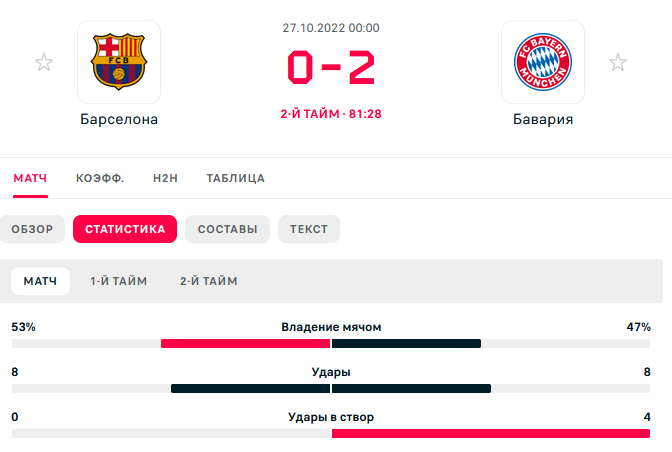Click the Barcelona club crest

119,62
